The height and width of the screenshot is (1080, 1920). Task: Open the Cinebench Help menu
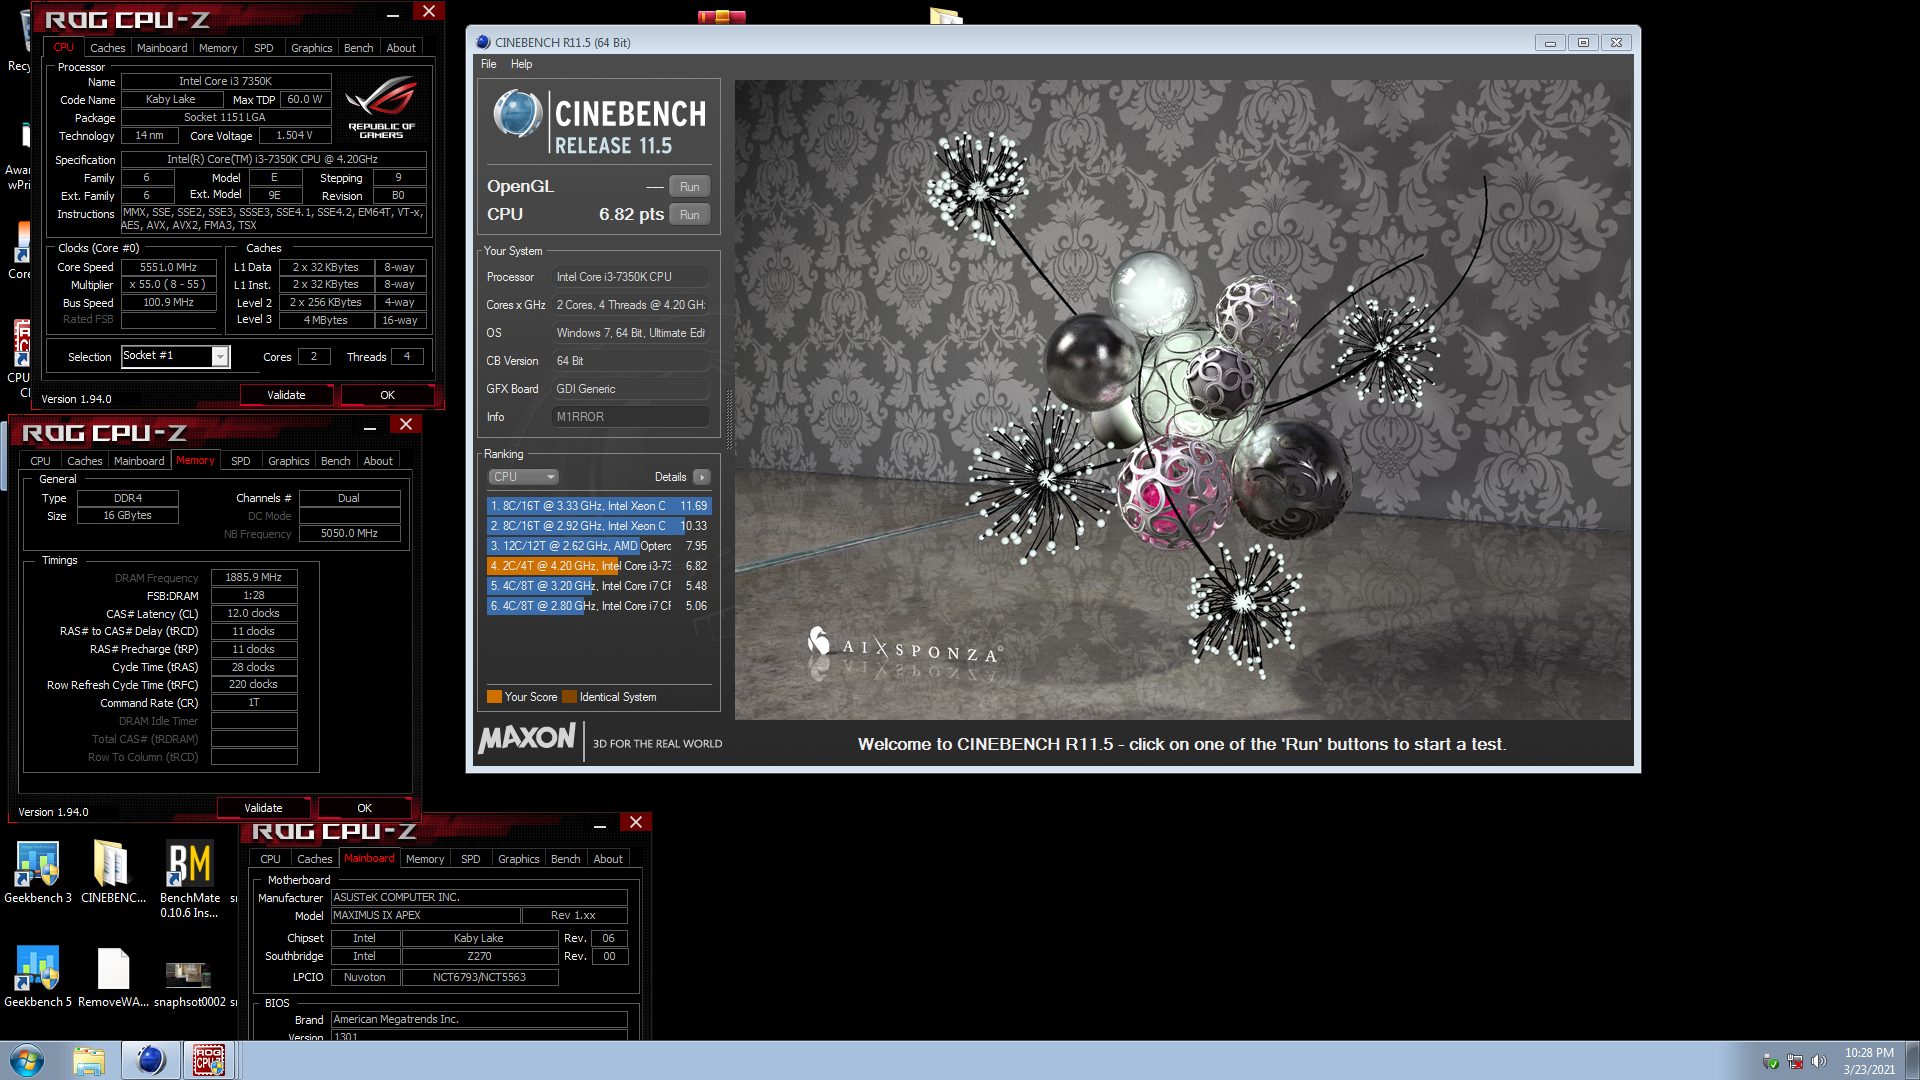pos(521,64)
